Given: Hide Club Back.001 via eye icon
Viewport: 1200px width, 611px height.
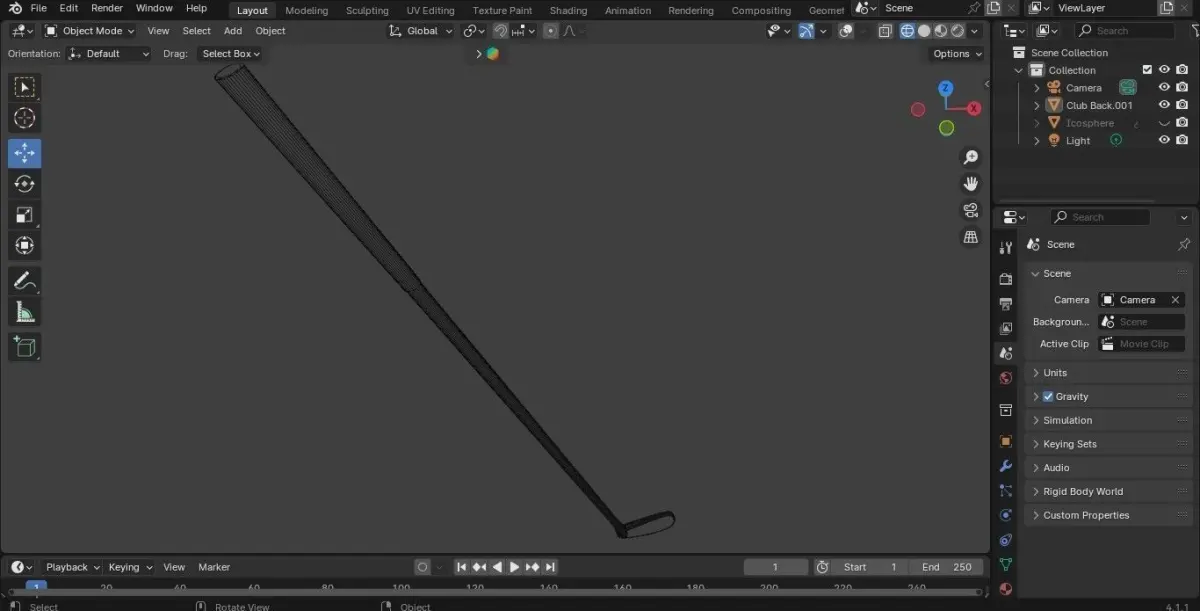Looking at the screenshot, I should tap(1164, 105).
